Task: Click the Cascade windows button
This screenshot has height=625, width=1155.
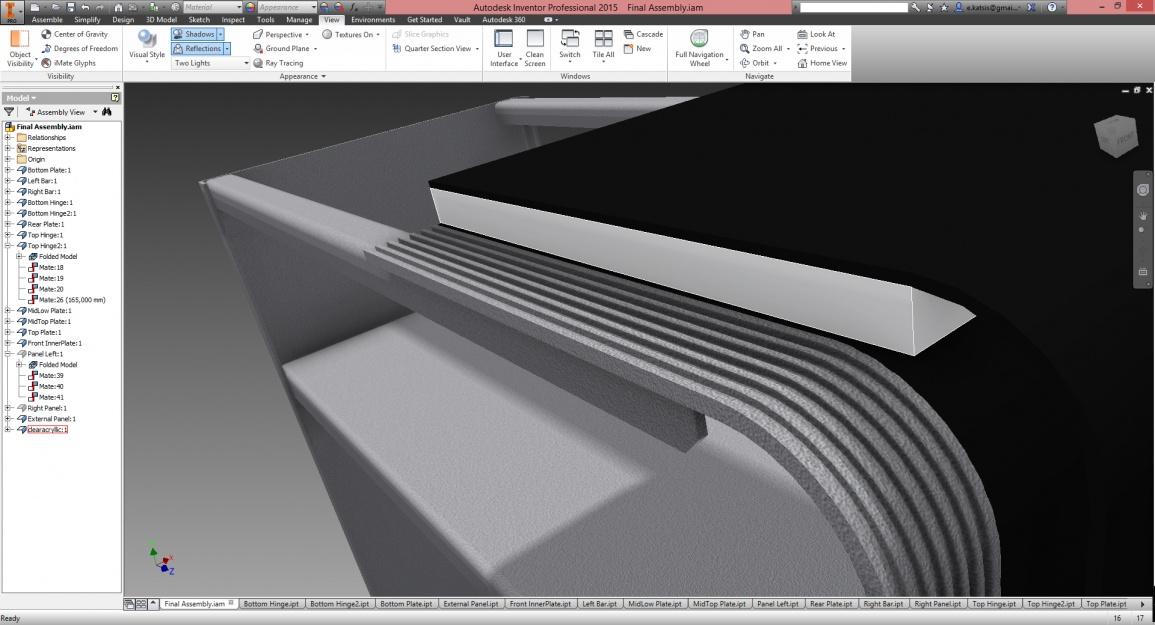Action: coord(642,34)
